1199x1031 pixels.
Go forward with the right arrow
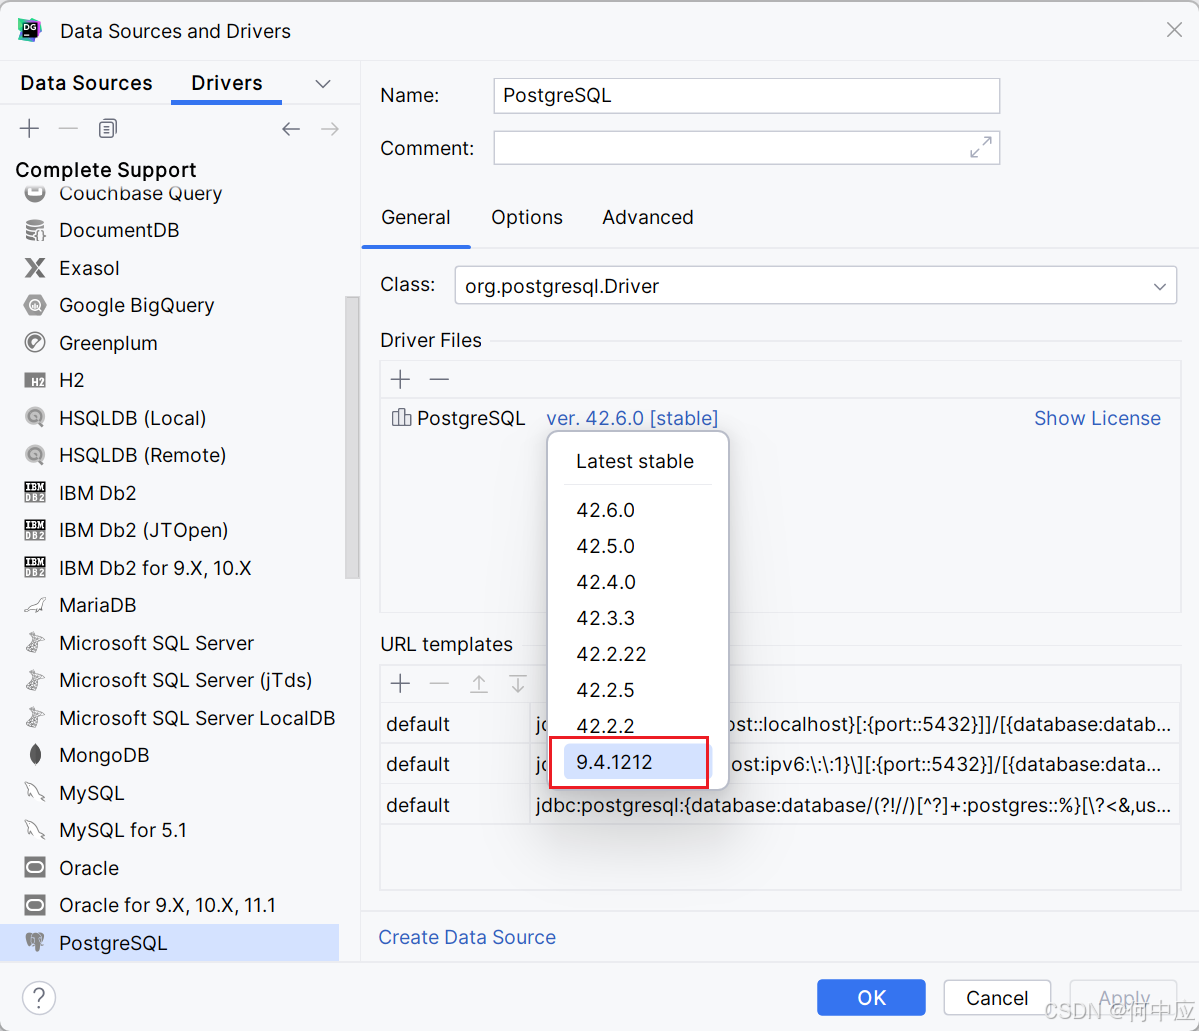(330, 128)
